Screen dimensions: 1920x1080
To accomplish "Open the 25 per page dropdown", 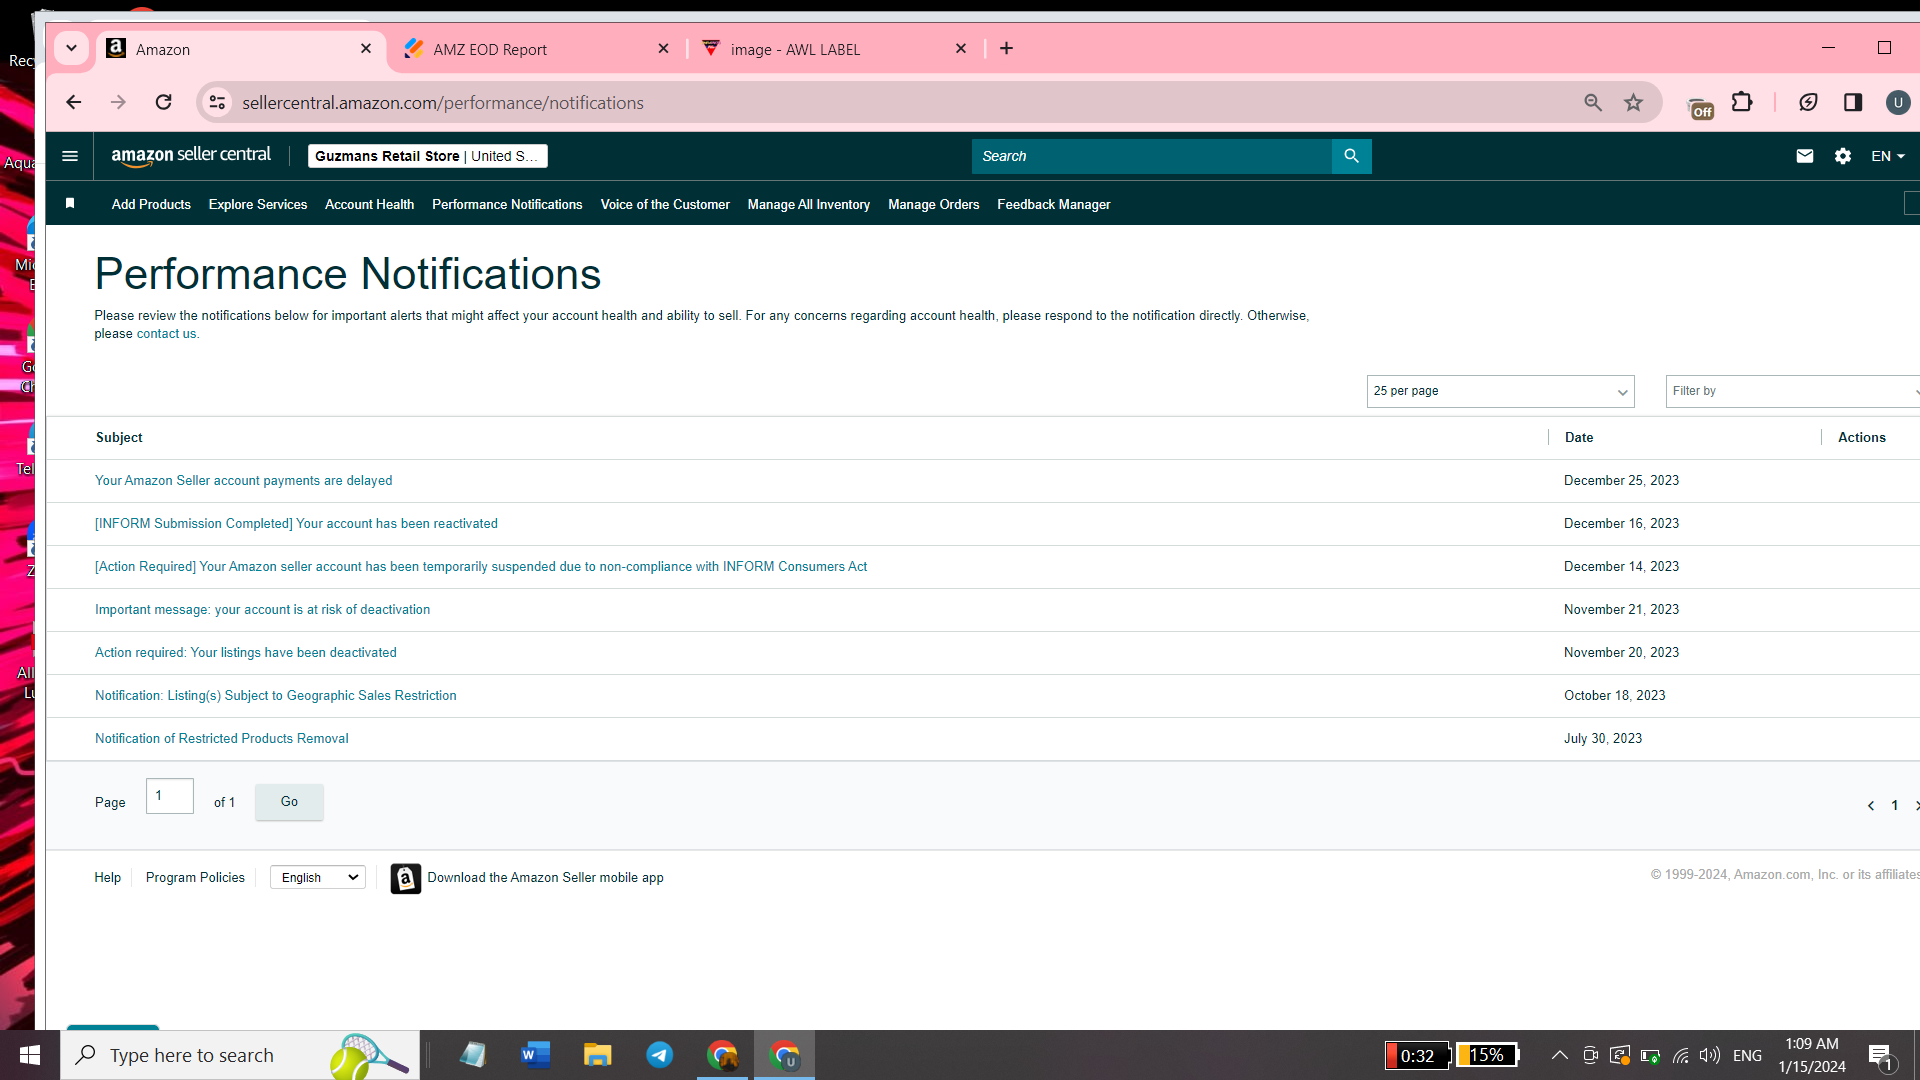I will pos(1500,391).
